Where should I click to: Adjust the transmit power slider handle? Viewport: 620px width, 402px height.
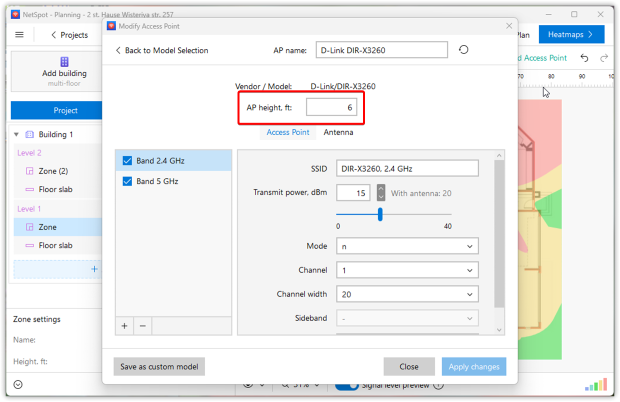380,214
